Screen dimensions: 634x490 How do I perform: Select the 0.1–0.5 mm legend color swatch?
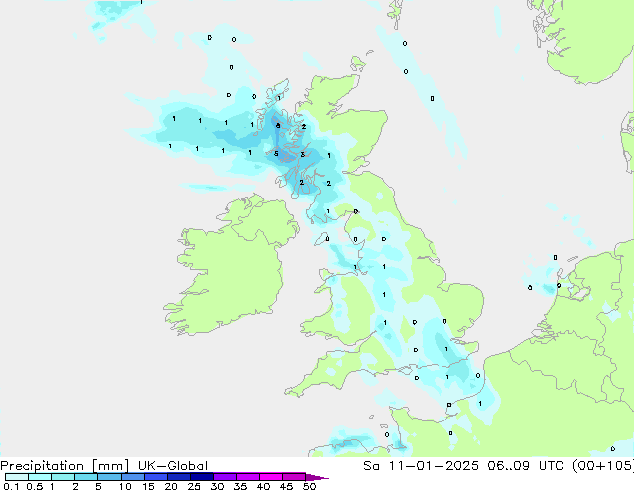[17, 477]
